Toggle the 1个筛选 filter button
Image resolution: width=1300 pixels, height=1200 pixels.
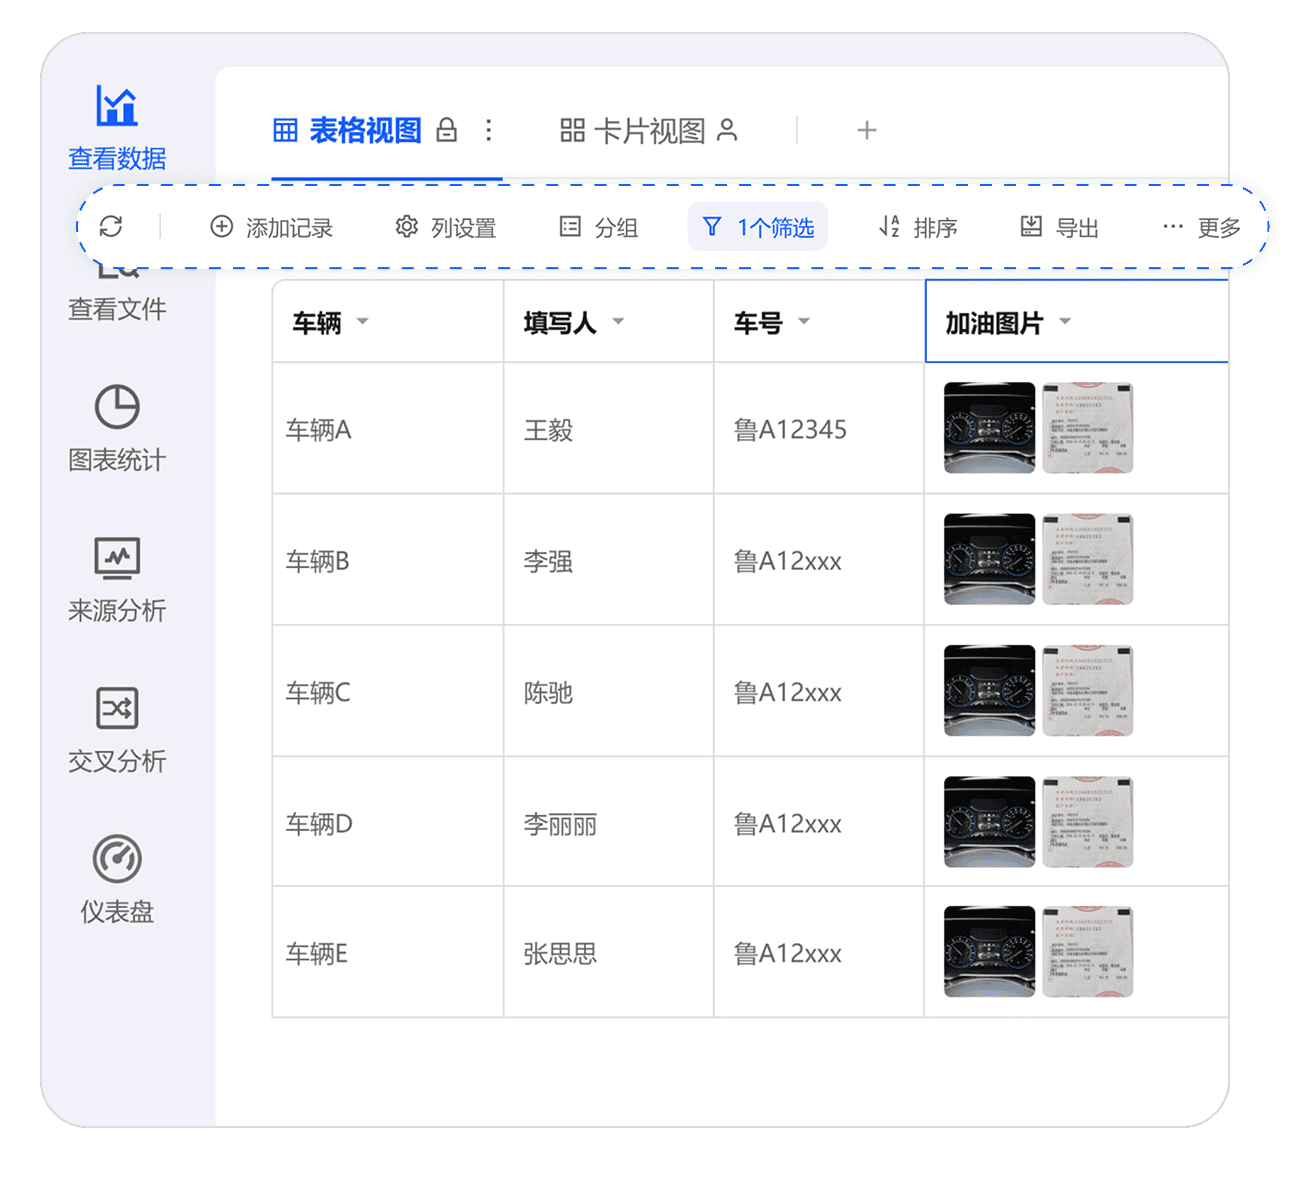point(758,228)
